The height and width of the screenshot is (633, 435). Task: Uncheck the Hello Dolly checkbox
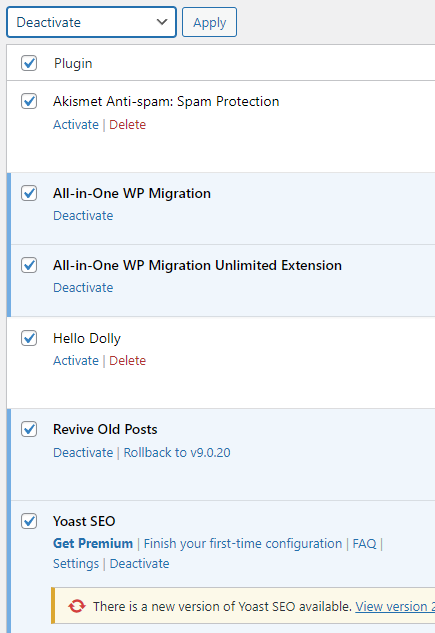(29, 338)
